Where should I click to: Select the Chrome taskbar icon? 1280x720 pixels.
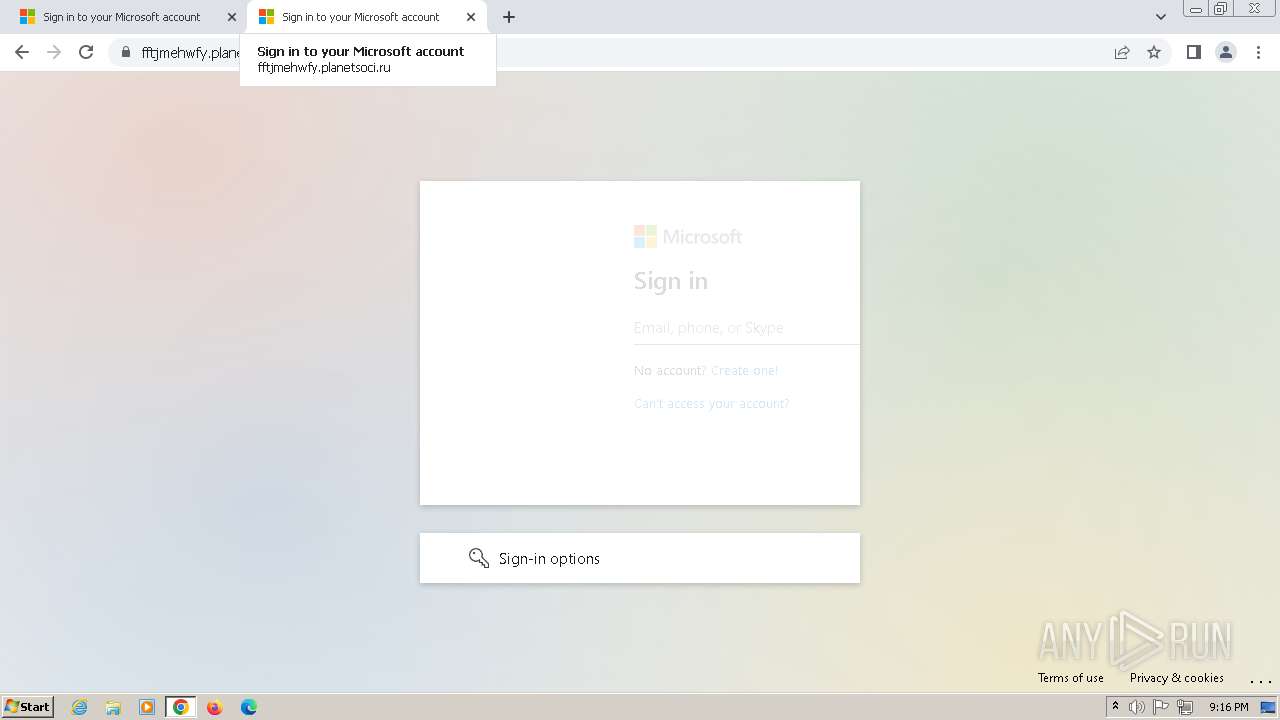(180, 707)
